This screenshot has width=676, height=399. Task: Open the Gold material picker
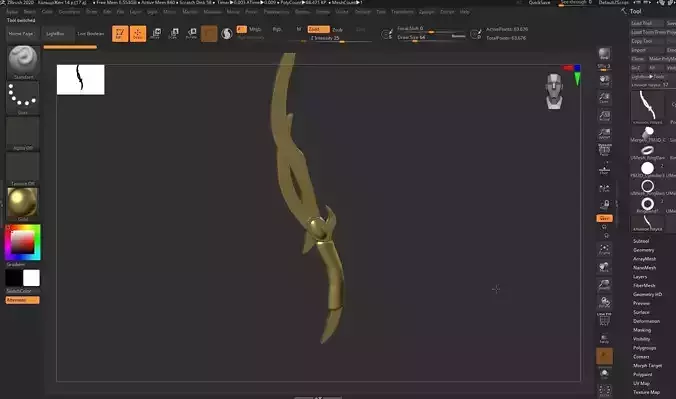tap(23, 204)
